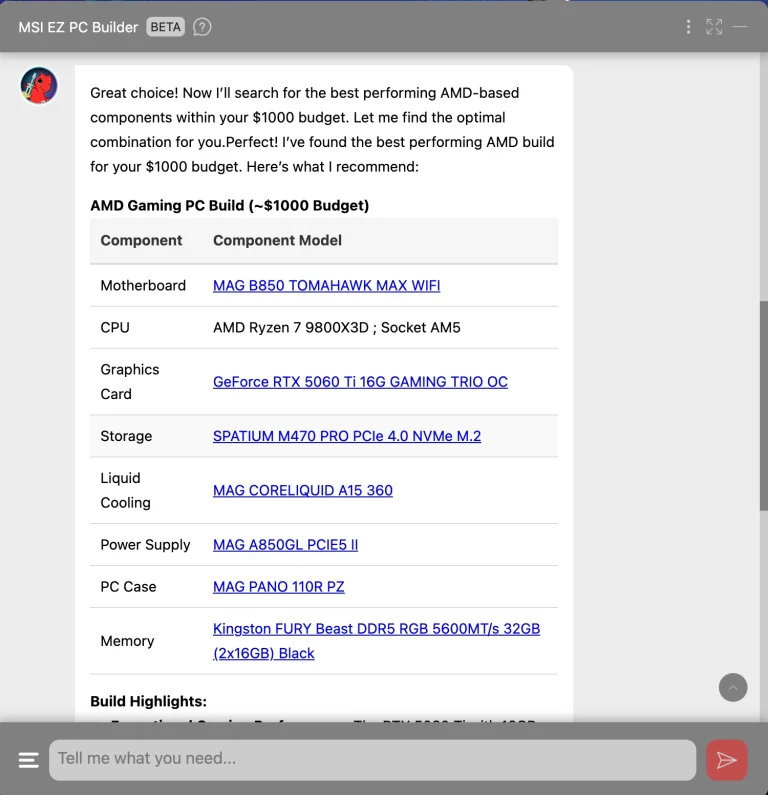The image size is (768, 795).
Task: Click the 'Component' column header
Action: [x=141, y=240]
